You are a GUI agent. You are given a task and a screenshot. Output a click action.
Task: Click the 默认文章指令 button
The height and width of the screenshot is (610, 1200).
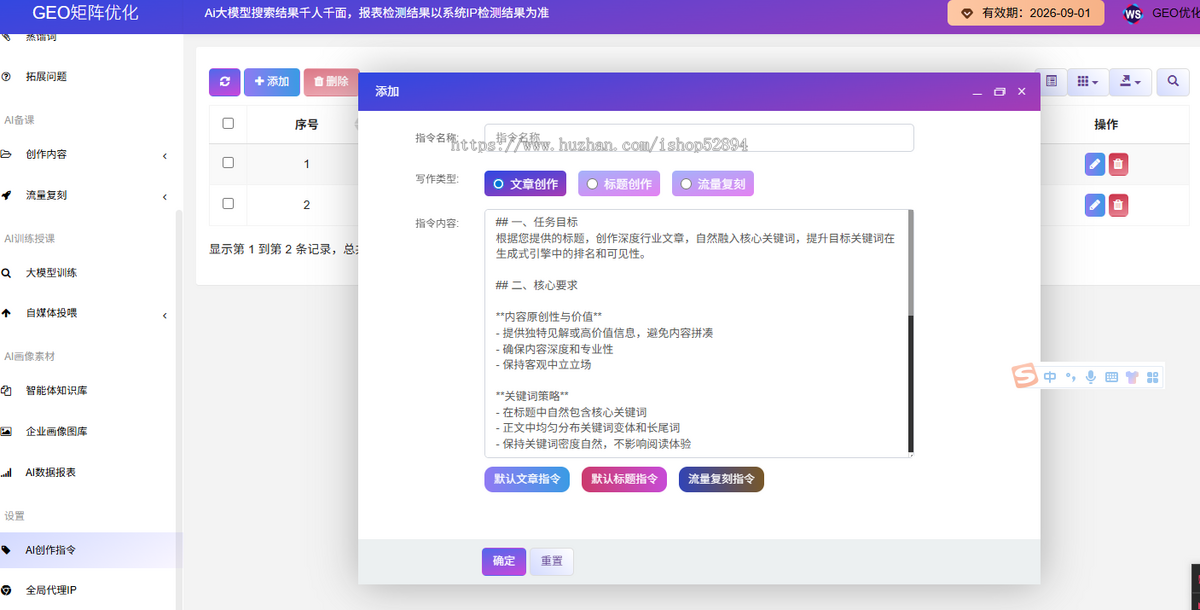pos(527,479)
